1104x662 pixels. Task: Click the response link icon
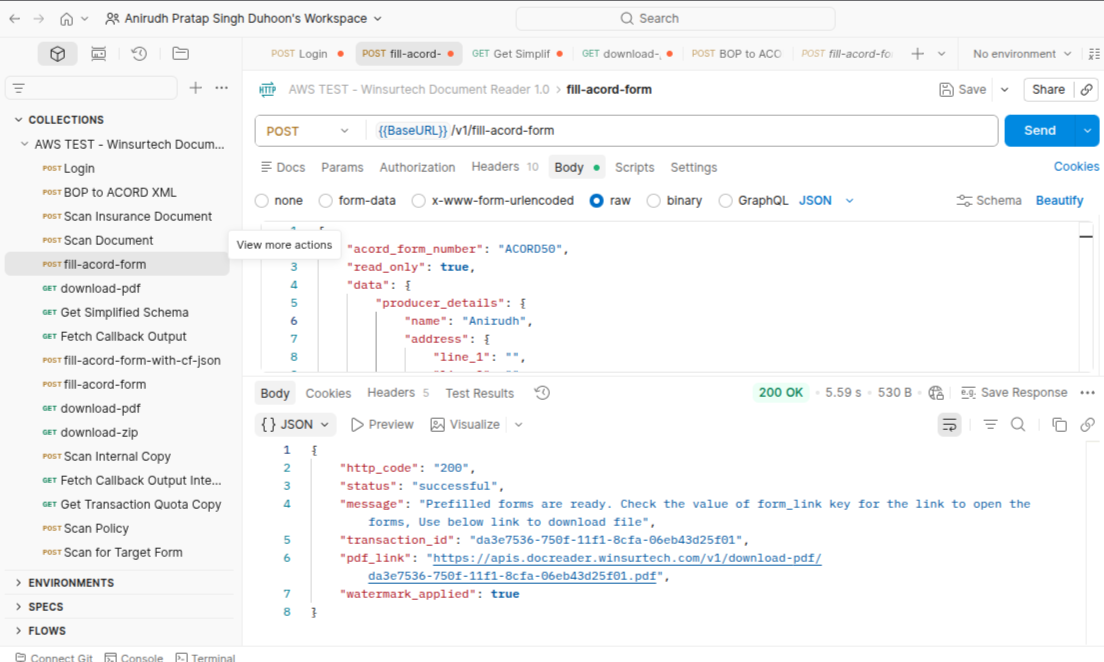pos(1088,425)
